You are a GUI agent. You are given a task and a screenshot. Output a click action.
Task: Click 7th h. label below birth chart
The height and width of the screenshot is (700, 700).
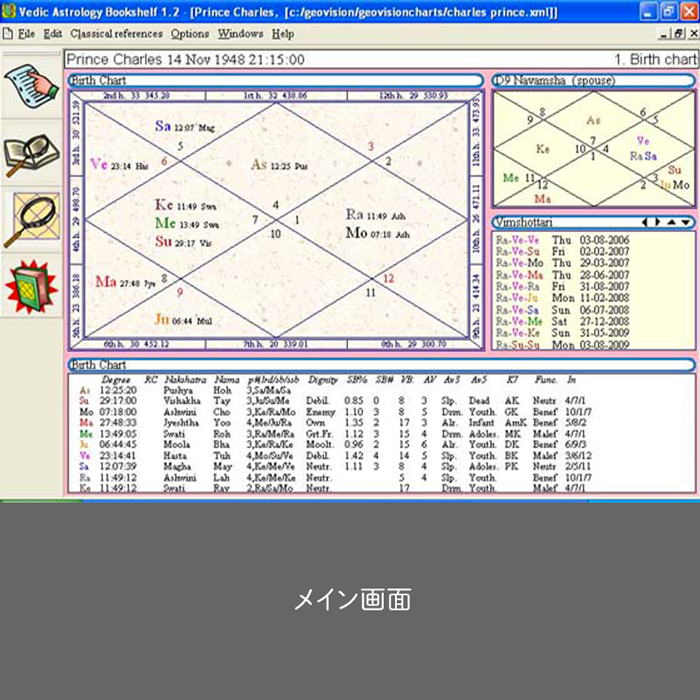pos(275,344)
